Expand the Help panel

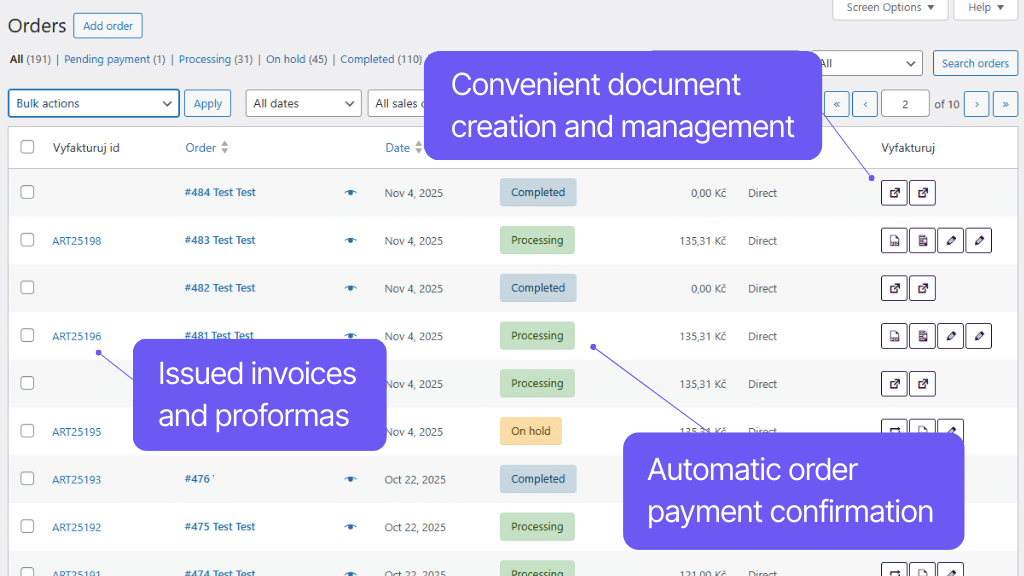pos(985,8)
